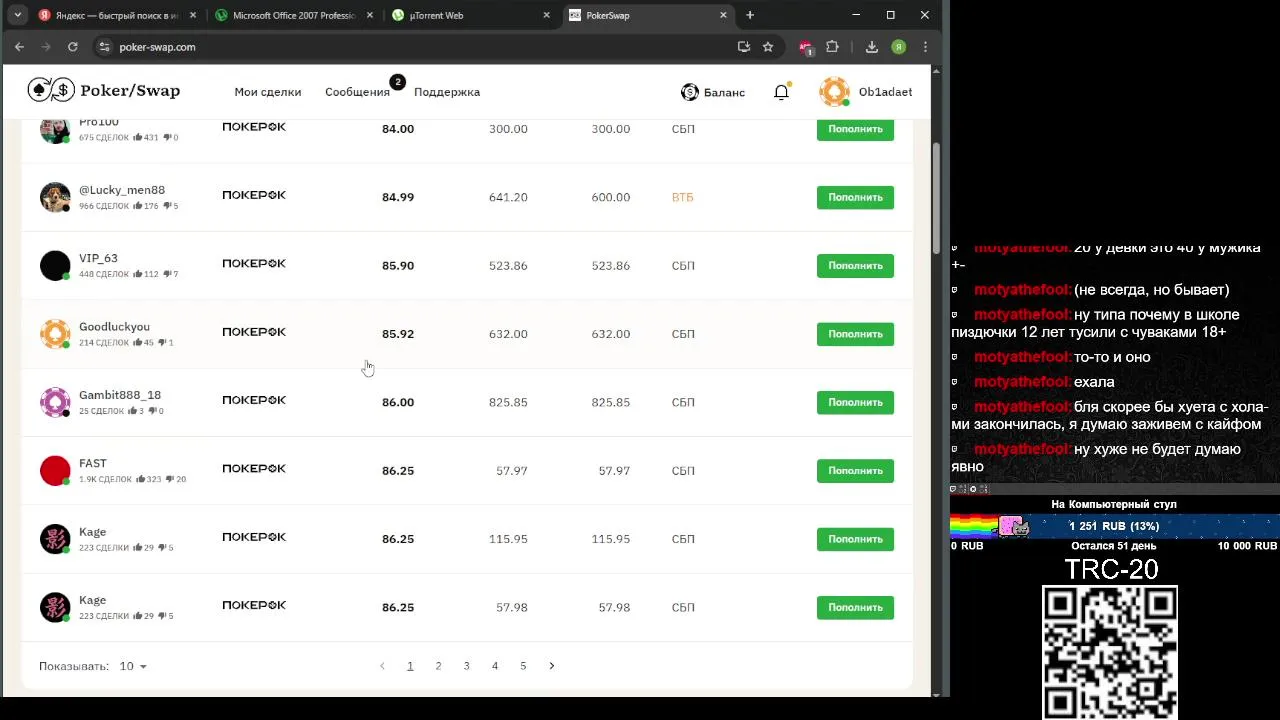The height and width of the screenshot is (720, 1280).
Task: Click Пополнить for @Lucky_men88
Action: (x=855, y=197)
